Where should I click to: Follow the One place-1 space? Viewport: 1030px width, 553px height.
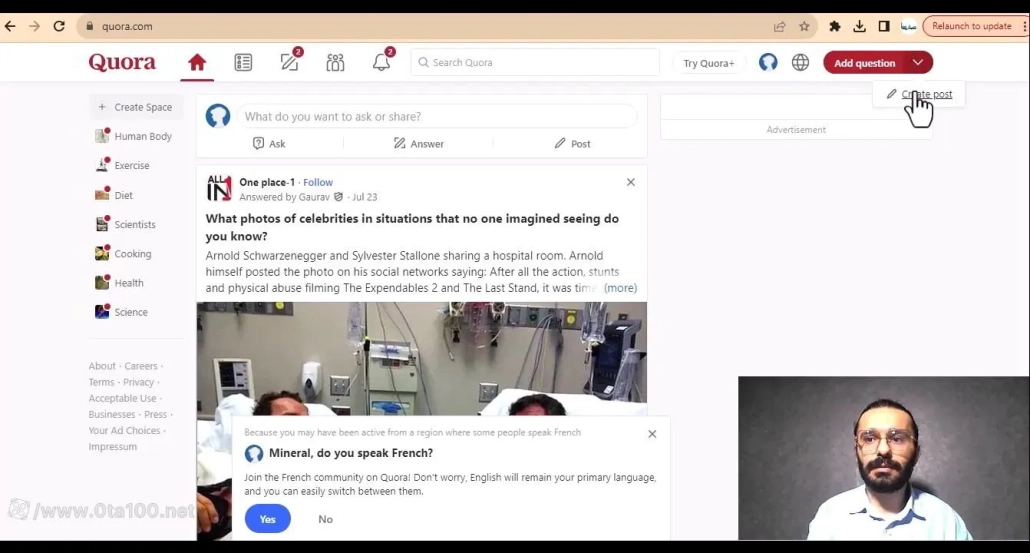click(x=318, y=182)
